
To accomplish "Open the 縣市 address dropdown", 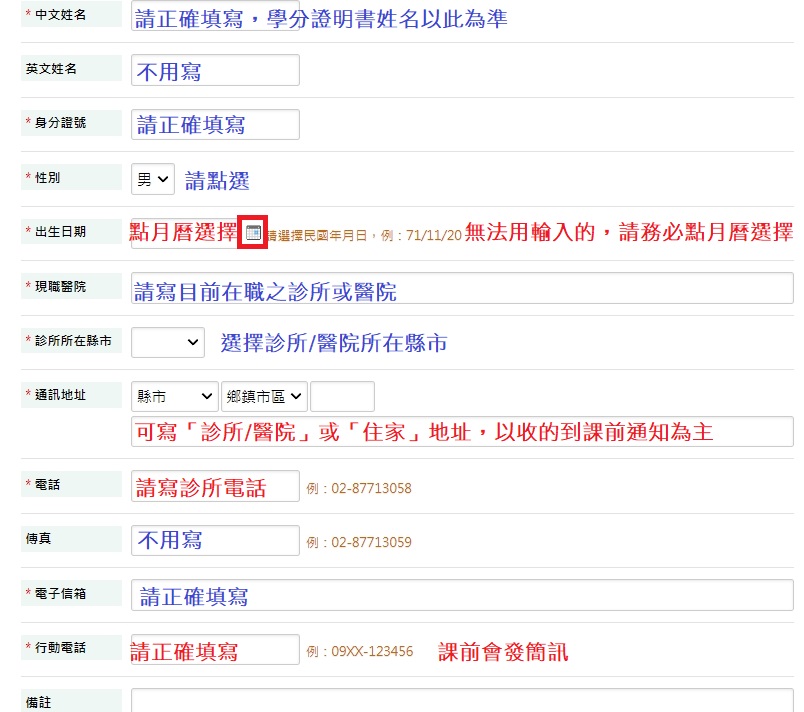I will point(175,396).
